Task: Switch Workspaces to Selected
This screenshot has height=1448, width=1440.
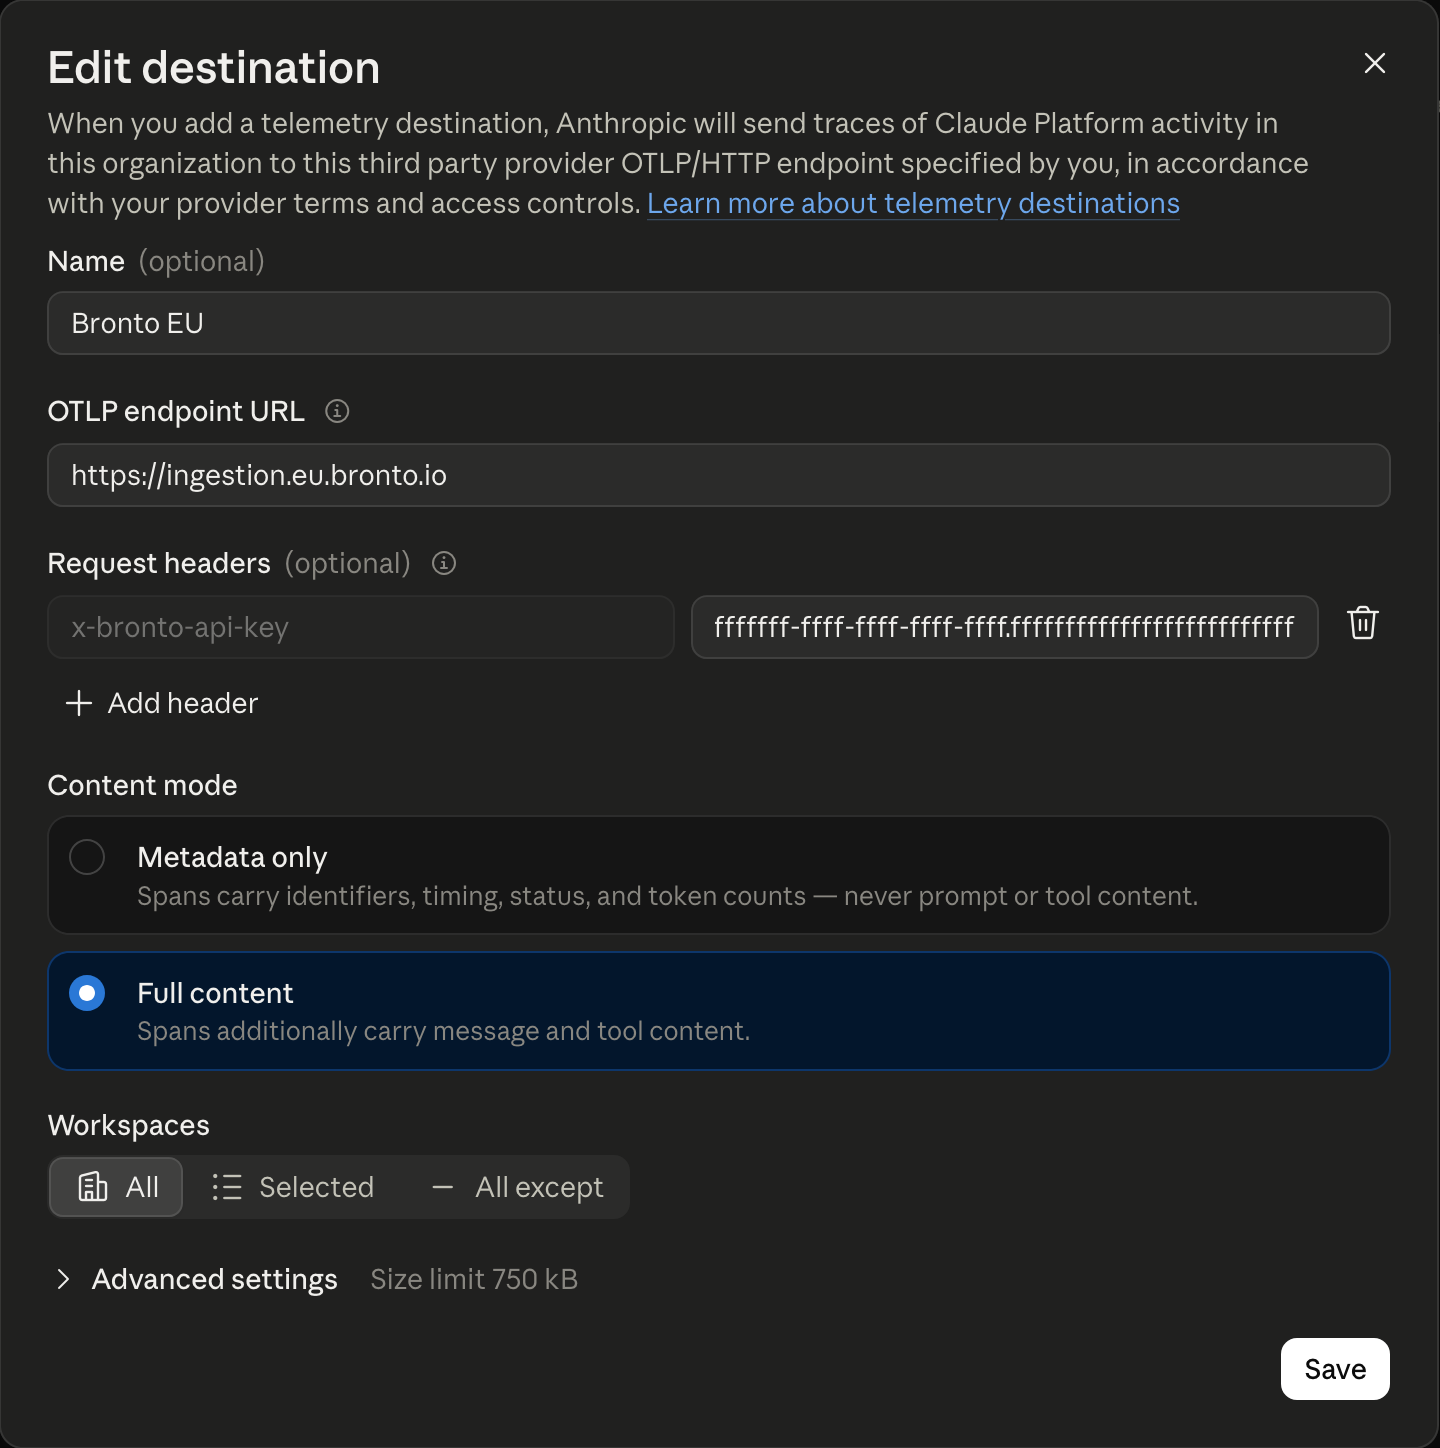Action: point(292,1187)
